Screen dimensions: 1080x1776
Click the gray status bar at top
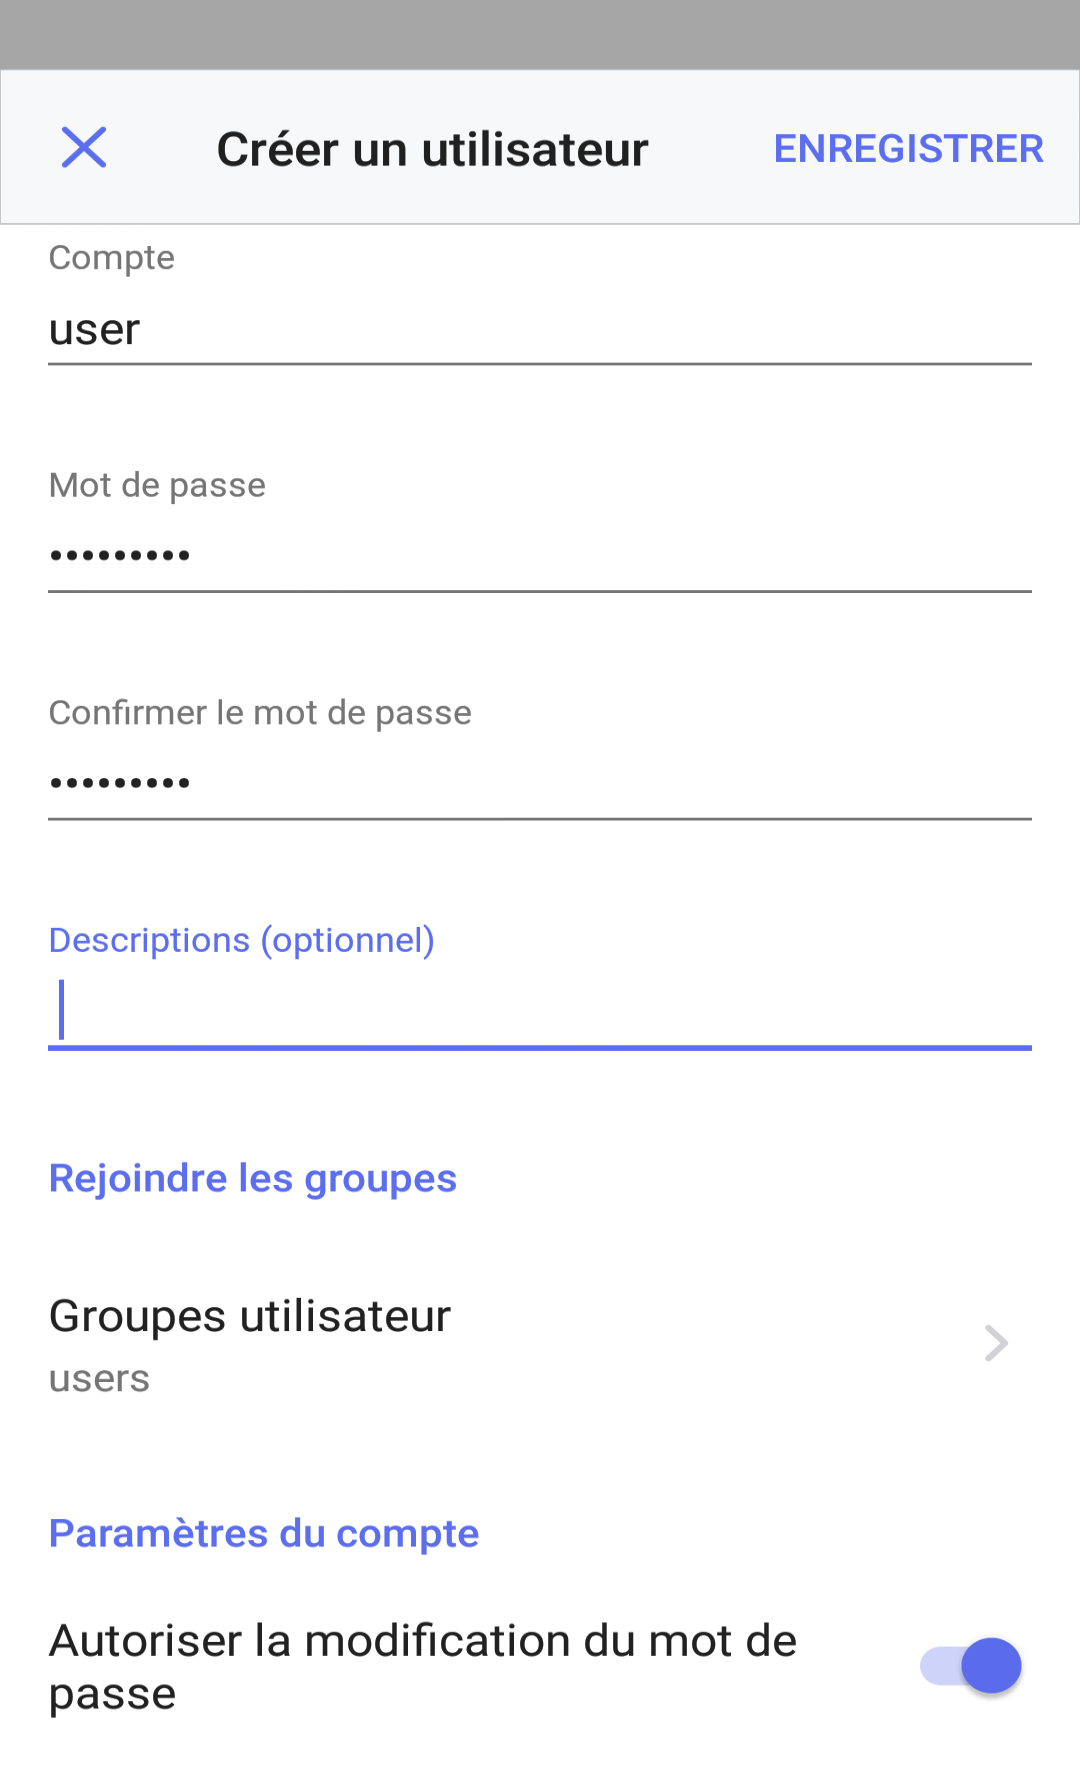tap(540, 34)
